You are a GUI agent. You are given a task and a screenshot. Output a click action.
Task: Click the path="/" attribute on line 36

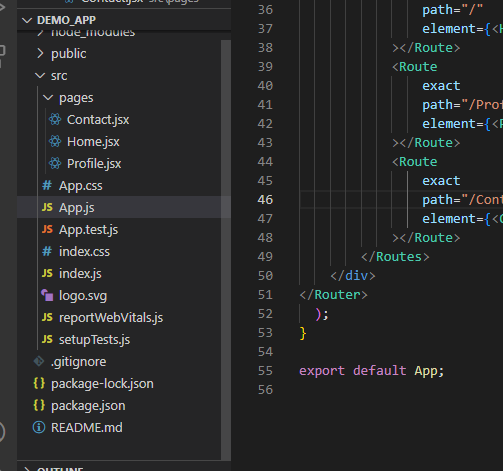453,10
